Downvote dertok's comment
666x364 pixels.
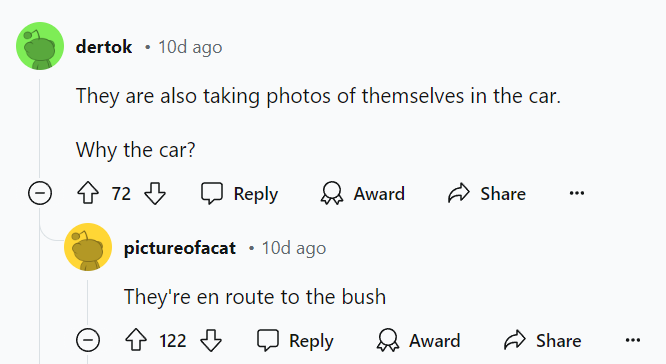pyautogui.click(x=155, y=193)
